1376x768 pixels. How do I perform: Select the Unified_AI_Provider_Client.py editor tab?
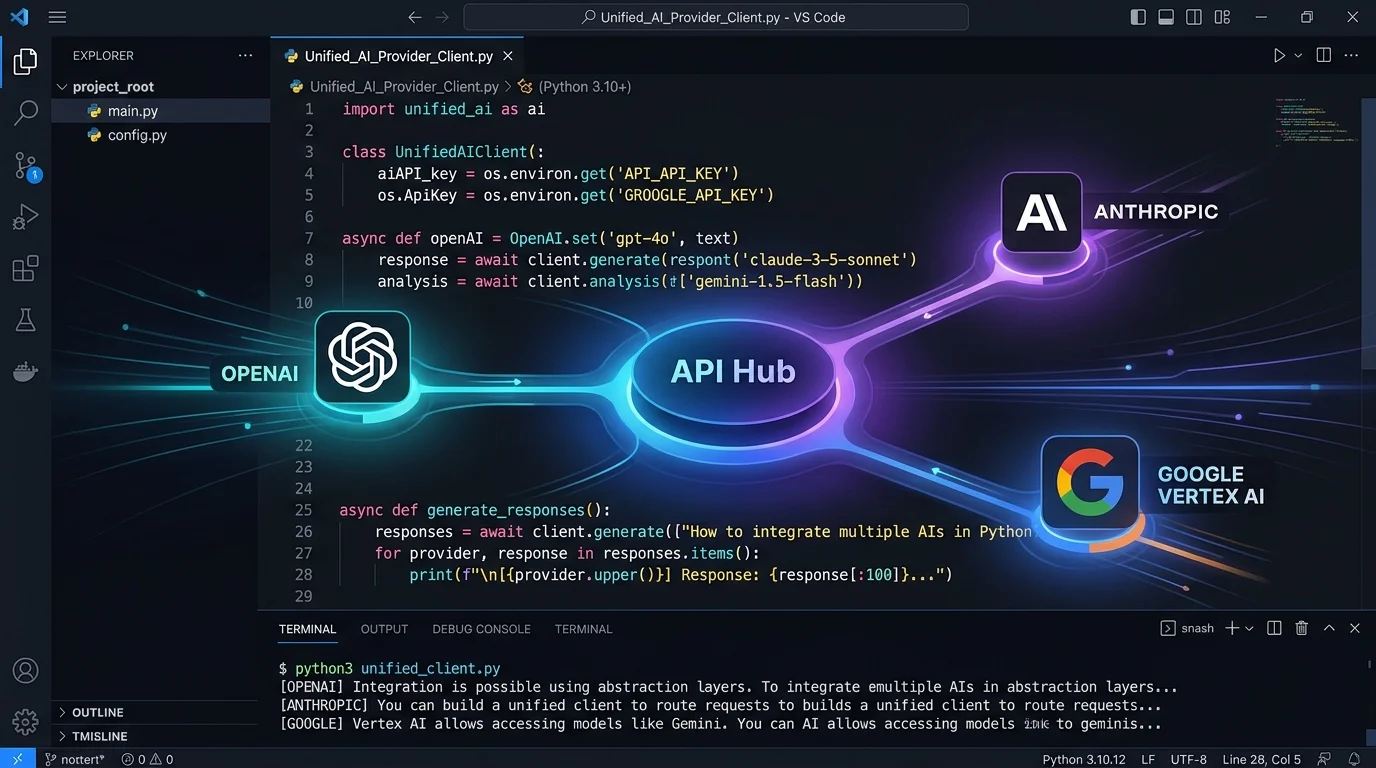[x=398, y=56]
